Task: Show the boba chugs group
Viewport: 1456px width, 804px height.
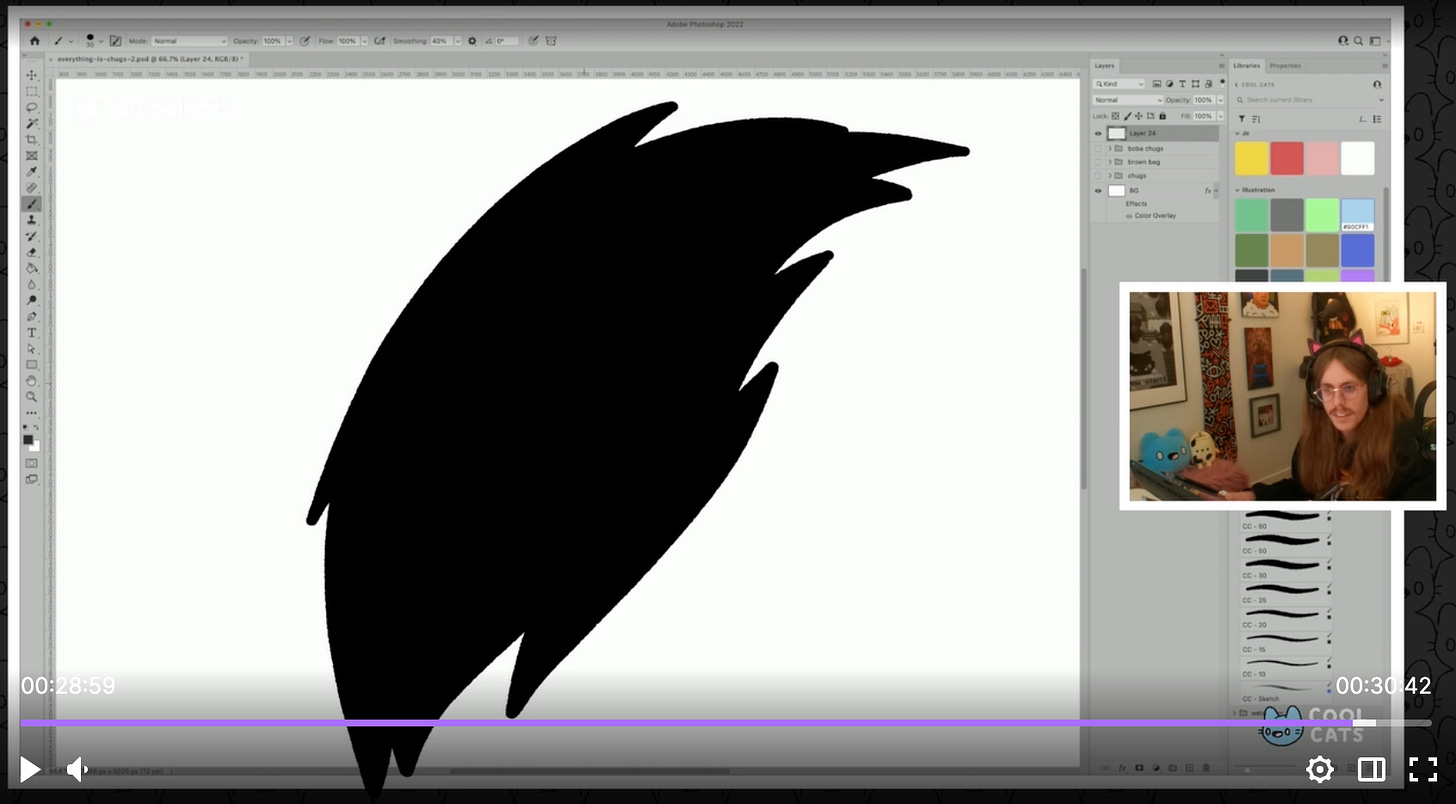Action: 1098,148
